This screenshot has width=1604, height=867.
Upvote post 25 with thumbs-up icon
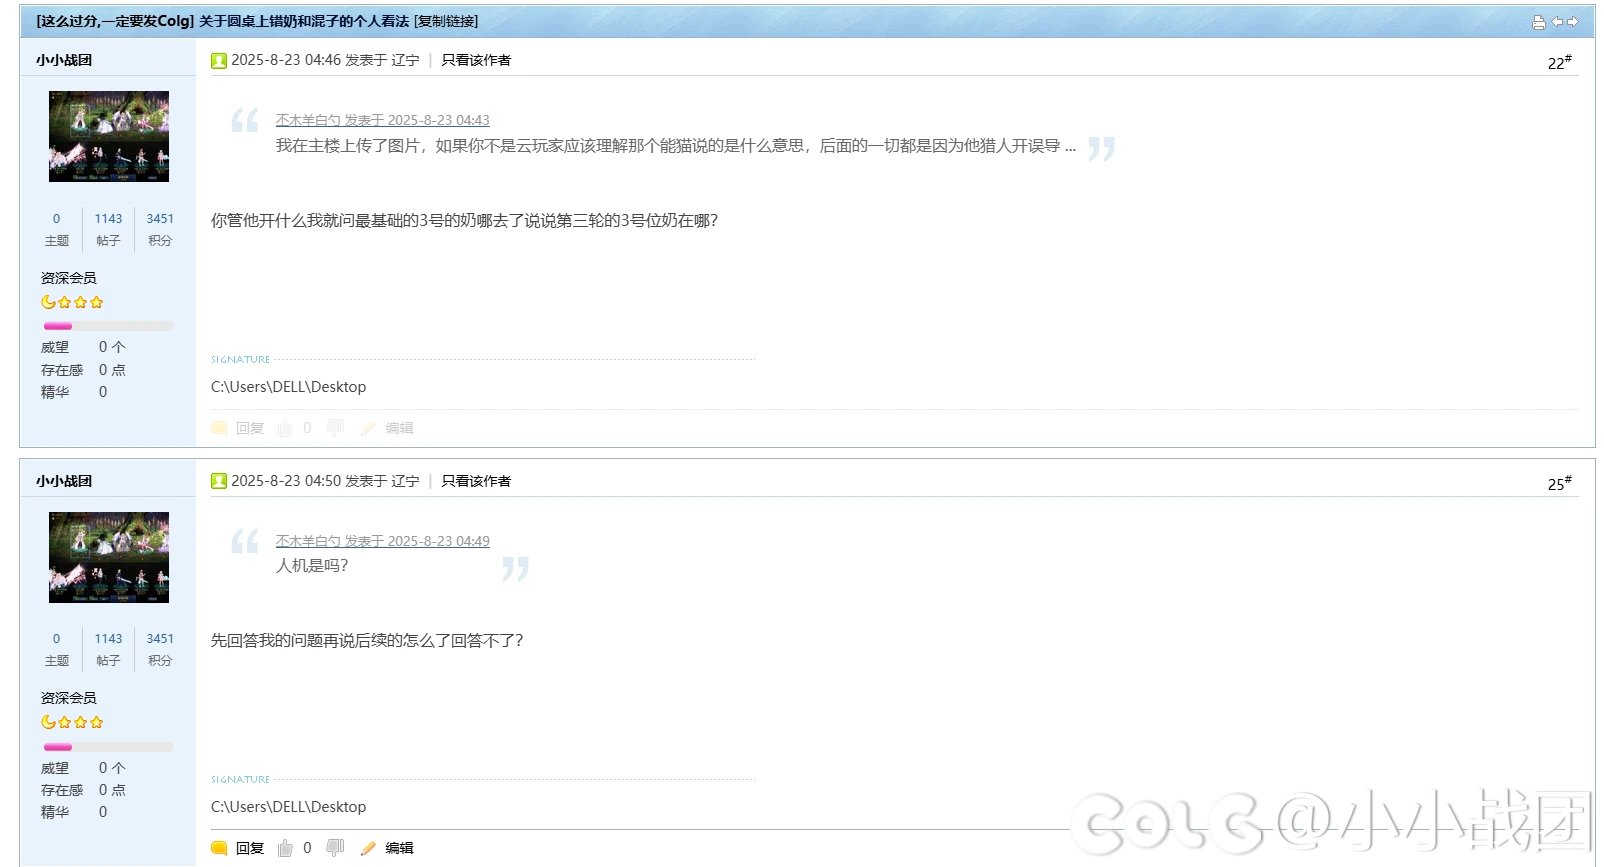tap(285, 848)
